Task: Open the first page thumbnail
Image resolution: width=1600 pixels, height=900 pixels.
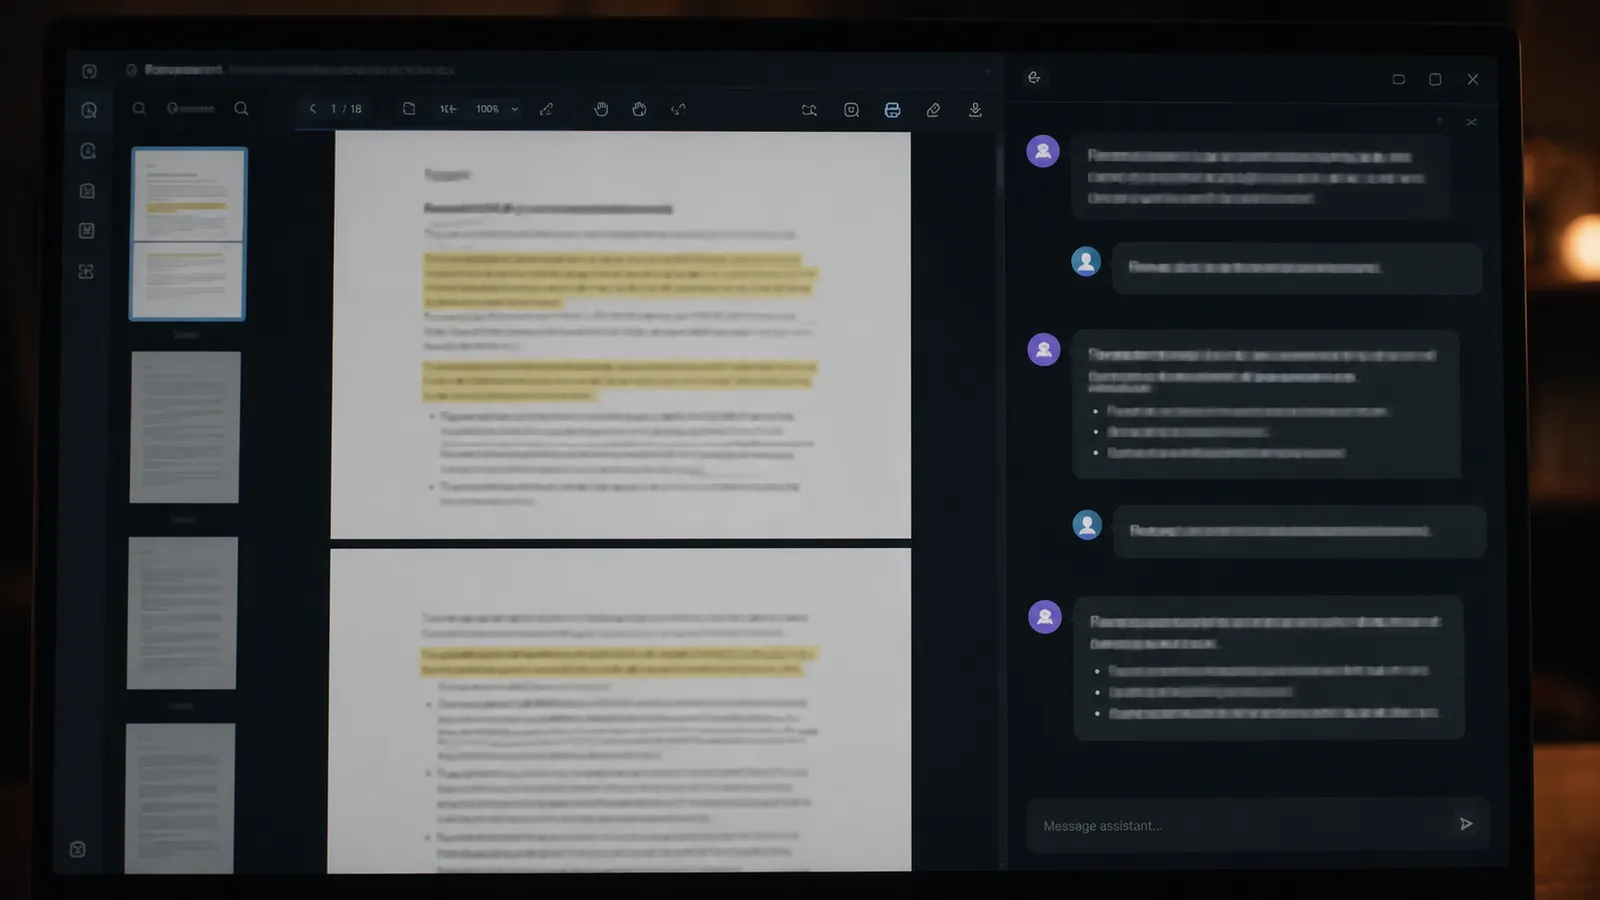Action: tap(188, 234)
